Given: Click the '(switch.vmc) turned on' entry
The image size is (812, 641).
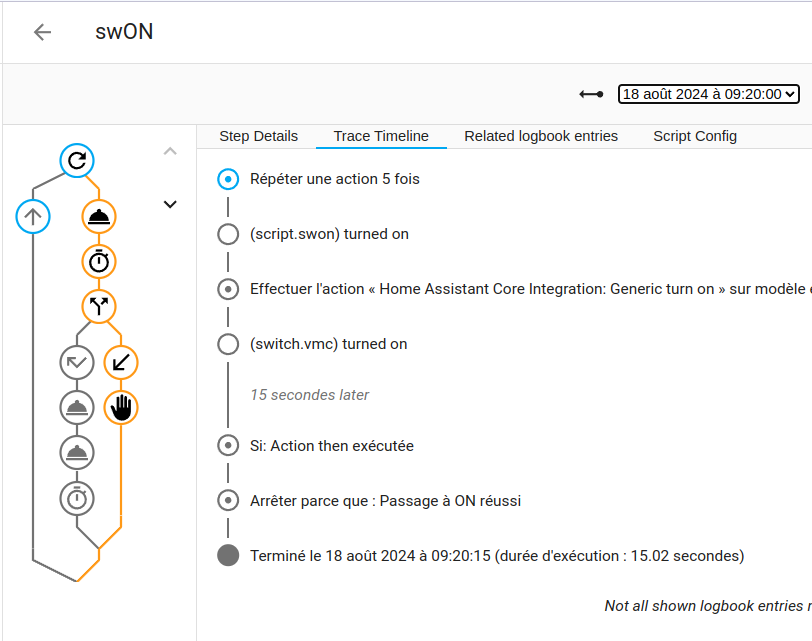Looking at the screenshot, I should tap(328, 344).
